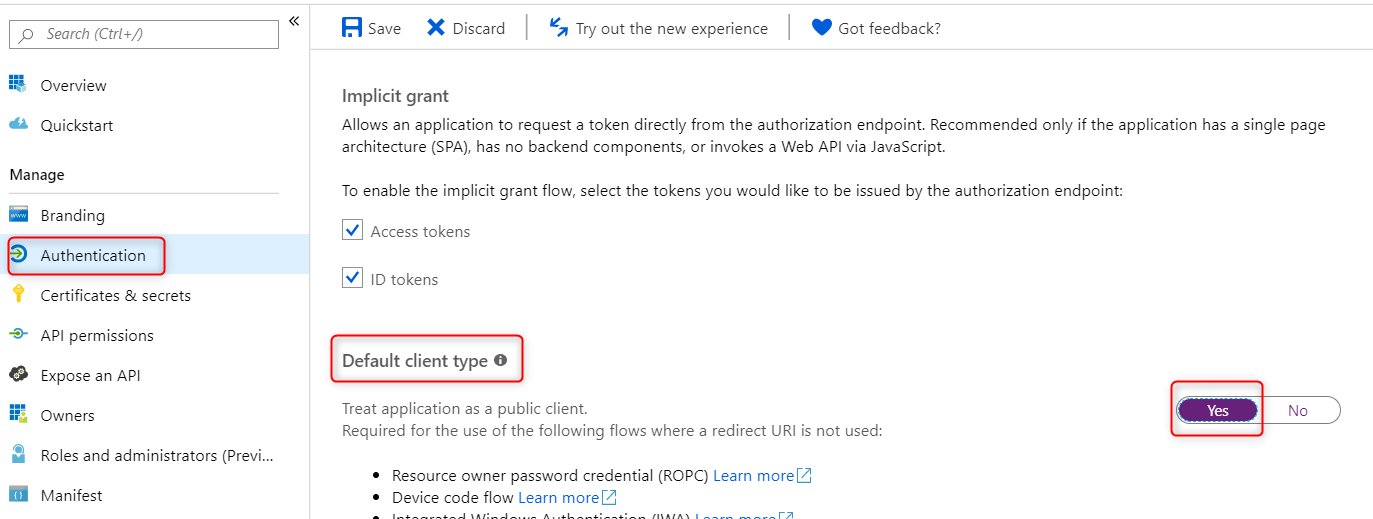This screenshot has width=1373, height=519.
Task: Click the Expose an API cloud icon
Action: [x=18, y=374]
